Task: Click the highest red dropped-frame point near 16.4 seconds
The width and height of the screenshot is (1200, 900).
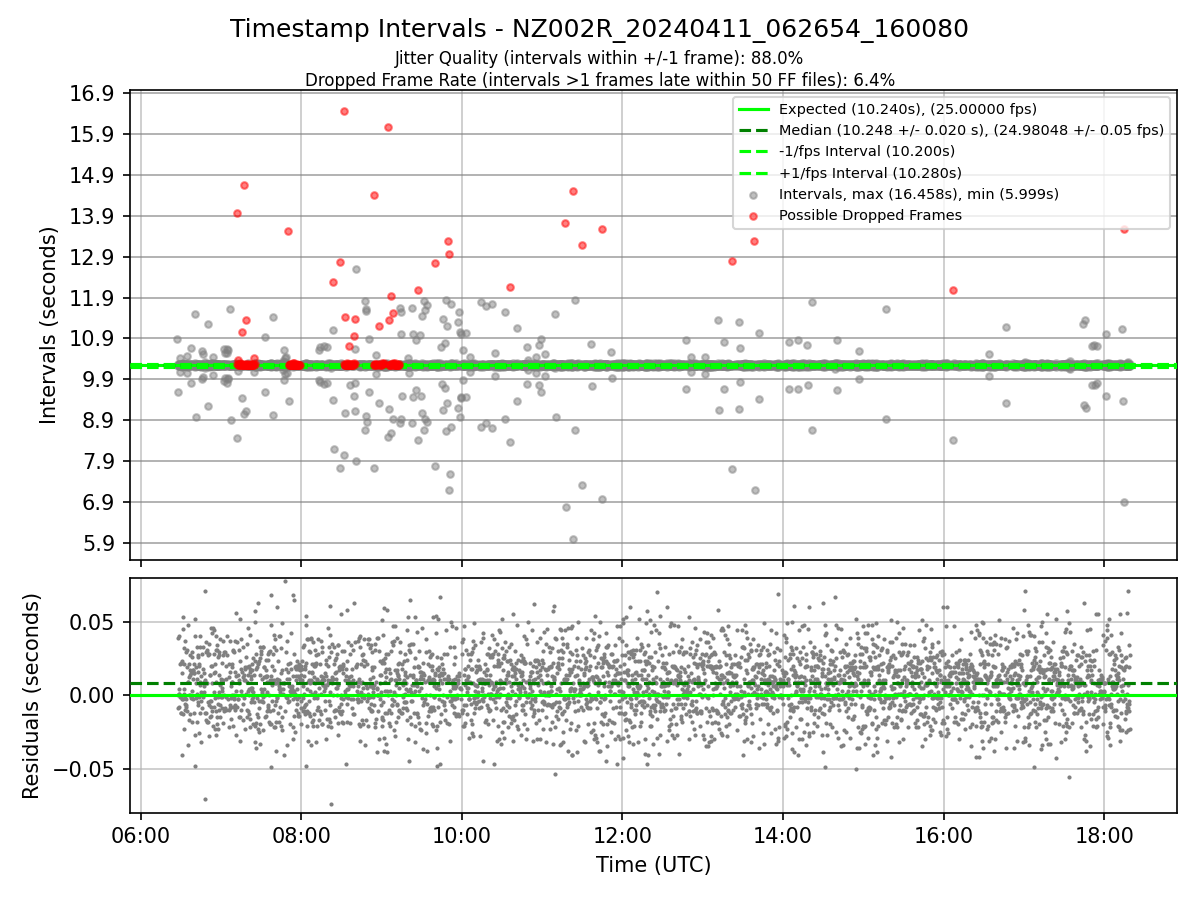Action: point(344,111)
